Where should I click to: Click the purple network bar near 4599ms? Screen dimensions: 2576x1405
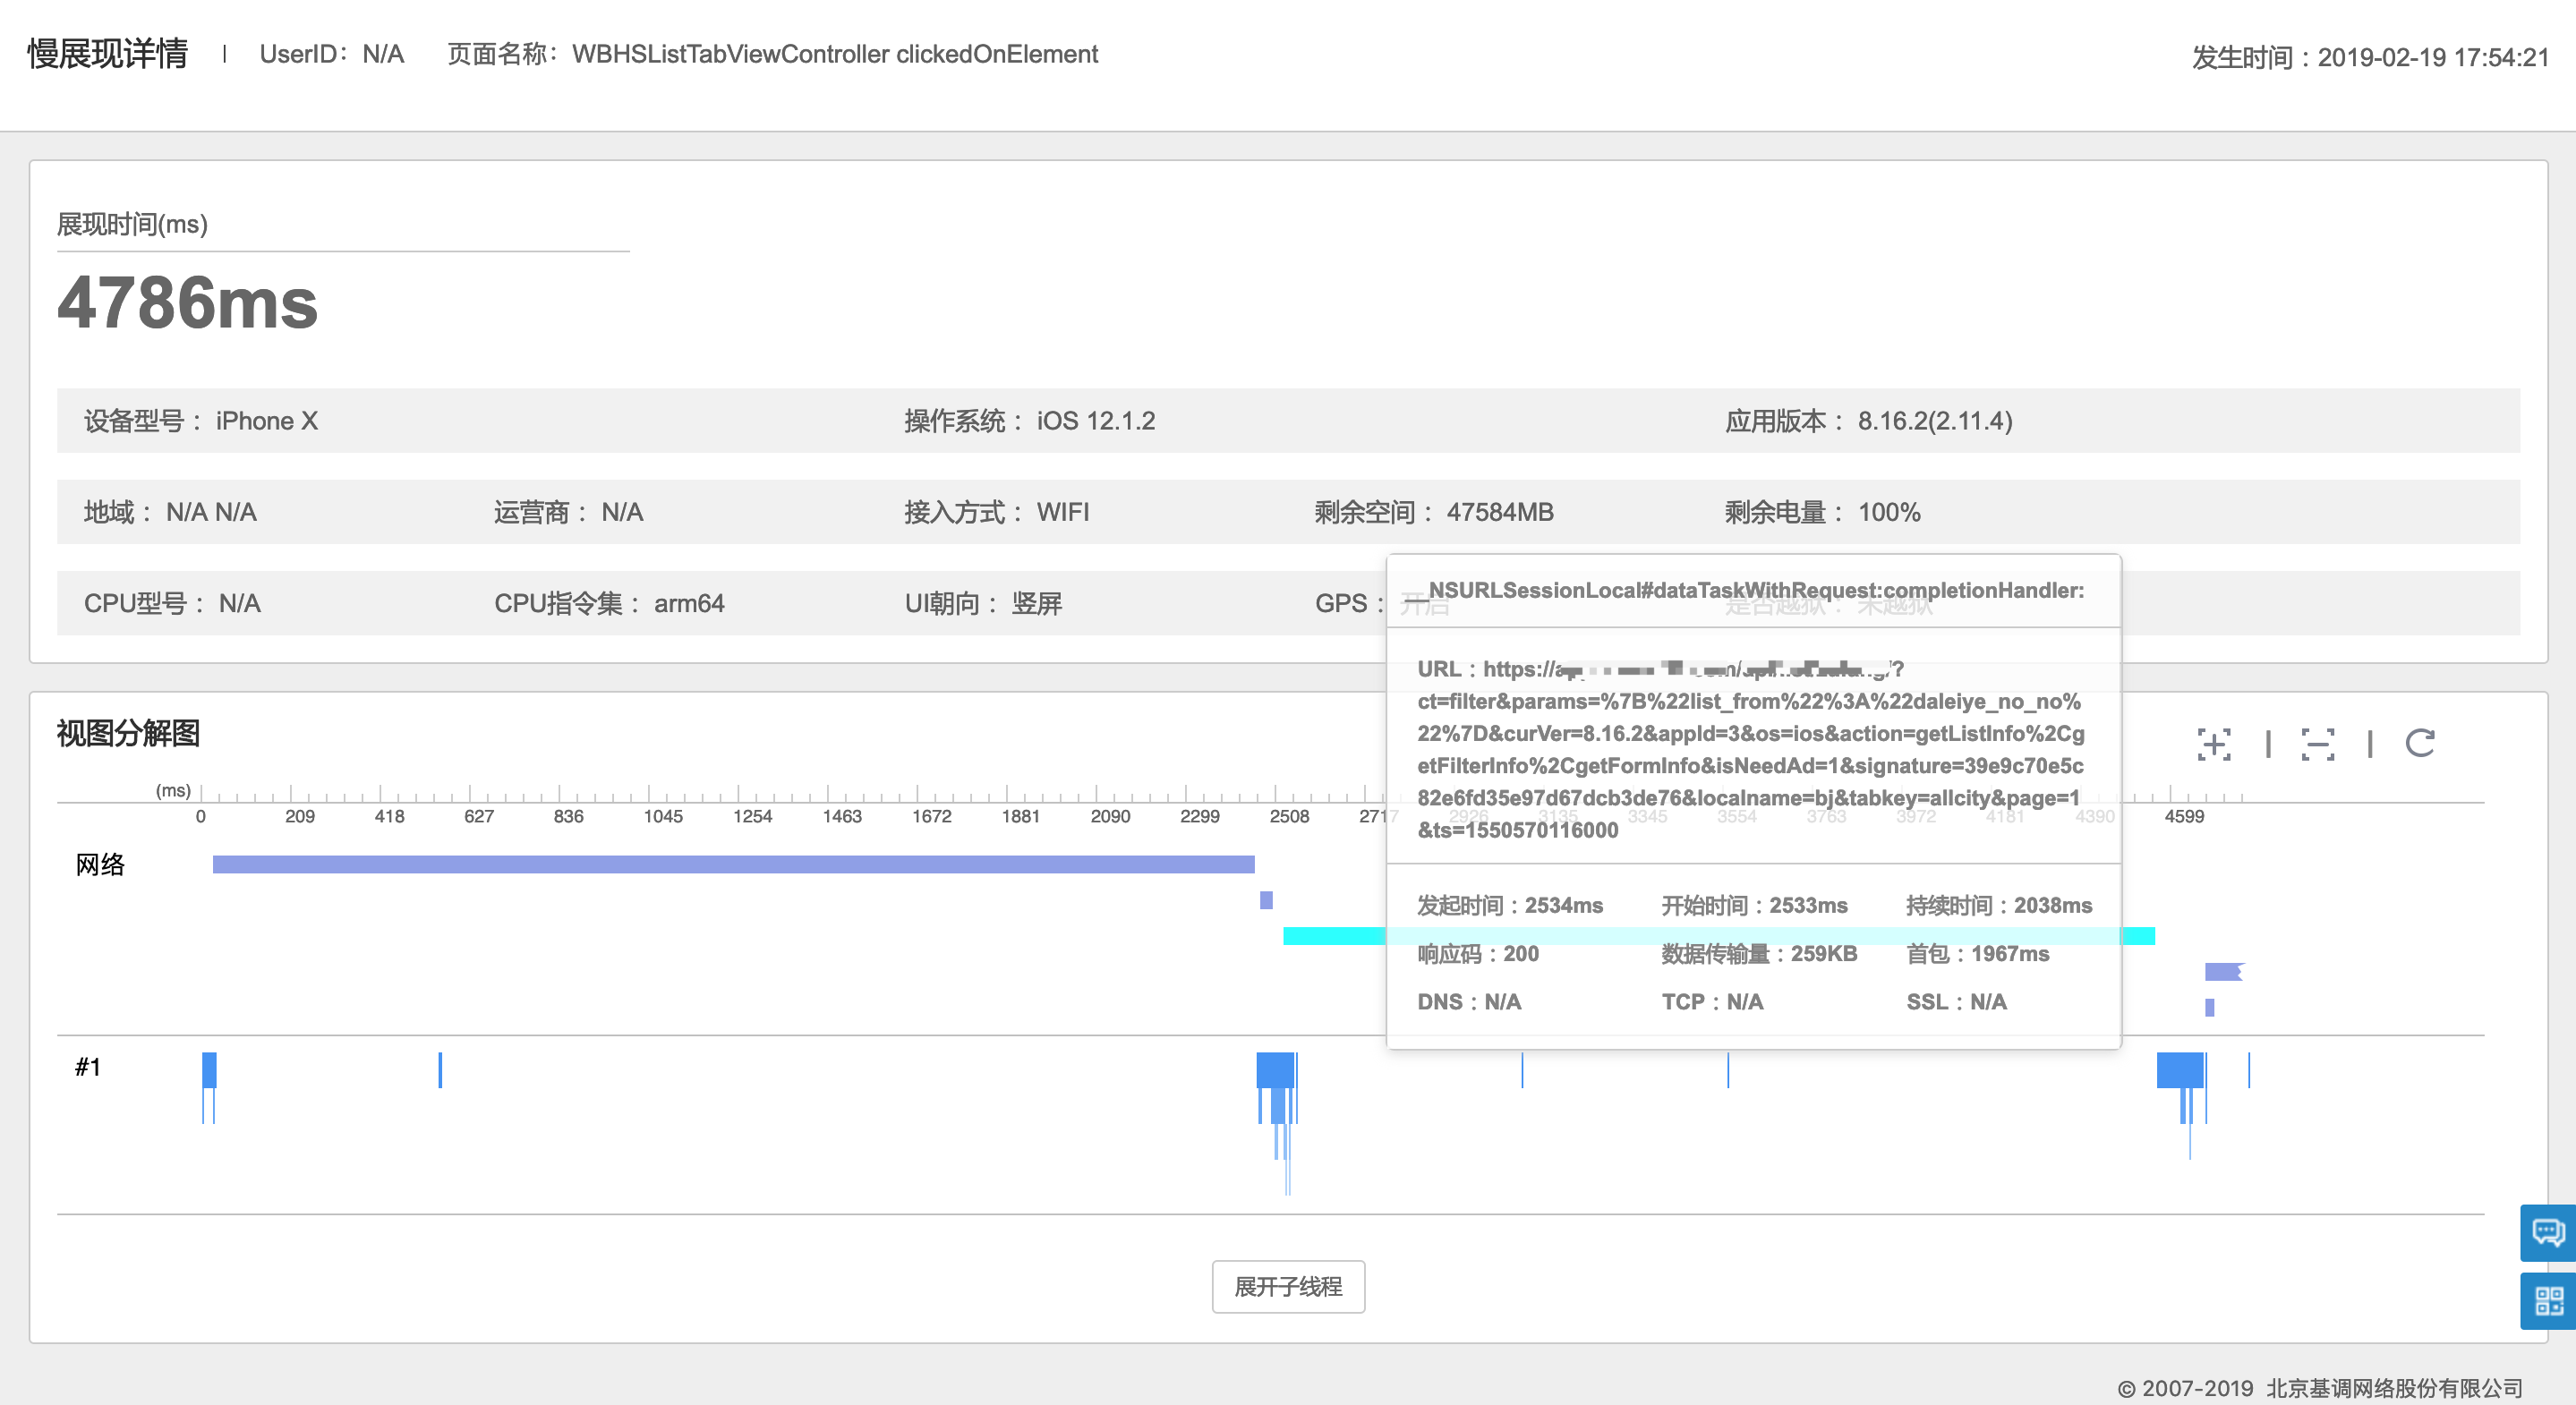tap(2223, 972)
